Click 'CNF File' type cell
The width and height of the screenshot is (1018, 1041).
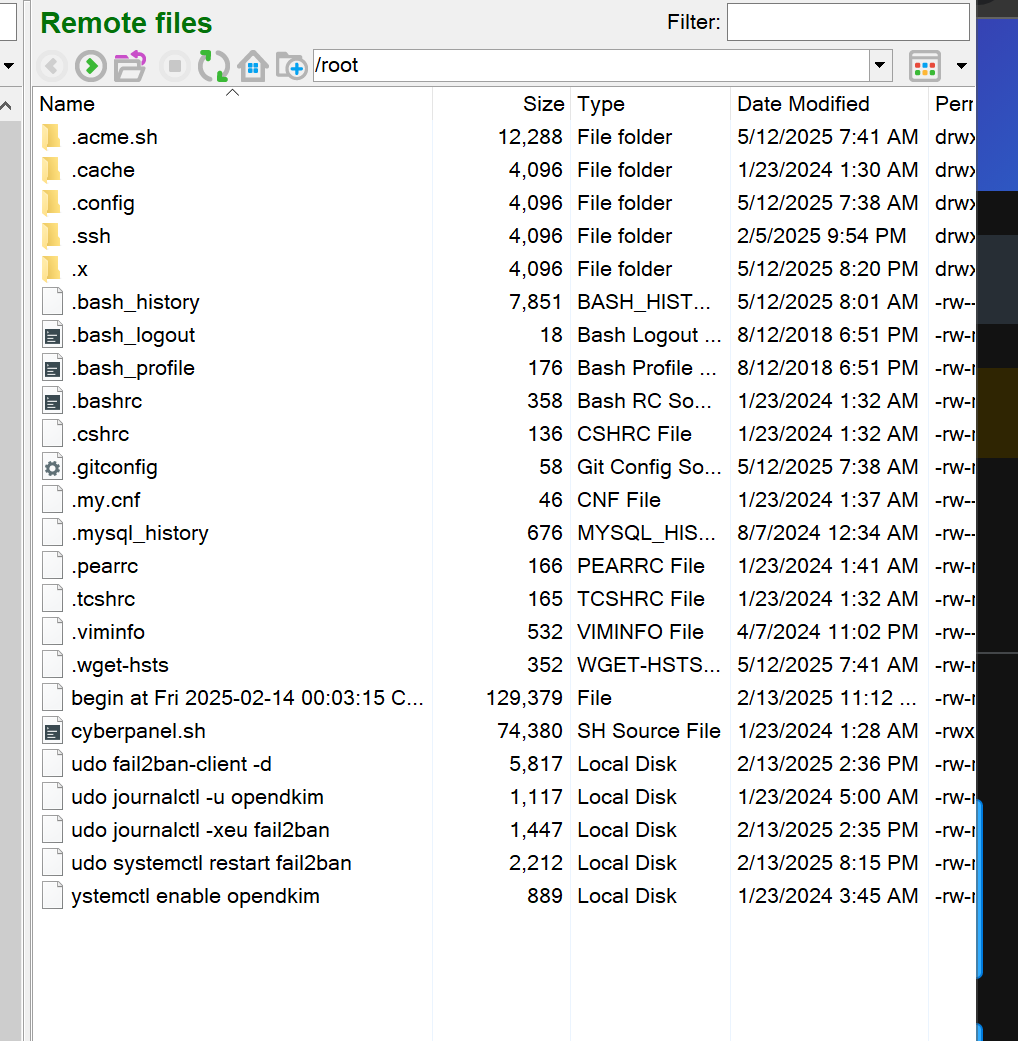(619, 500)
